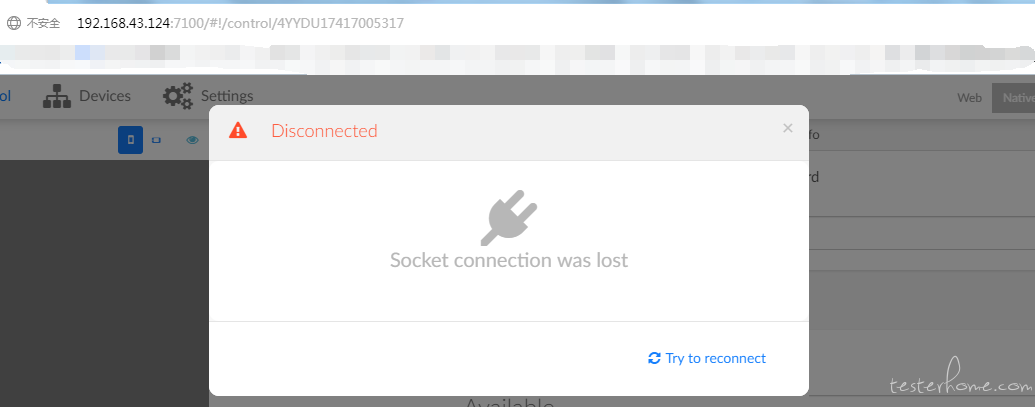
Task: Click the red warning triangle icon
Action: coord(238,131)
